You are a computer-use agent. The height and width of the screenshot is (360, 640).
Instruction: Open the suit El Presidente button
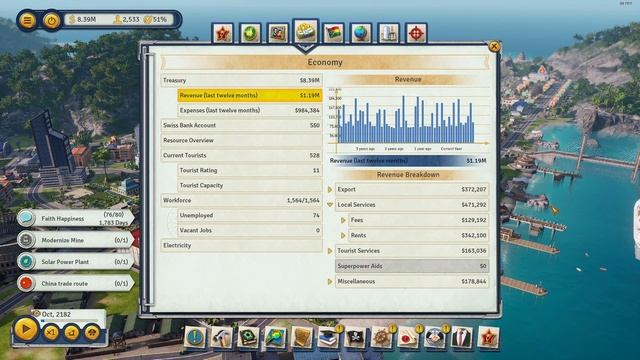pyautogui.click(x=462, y=338)
